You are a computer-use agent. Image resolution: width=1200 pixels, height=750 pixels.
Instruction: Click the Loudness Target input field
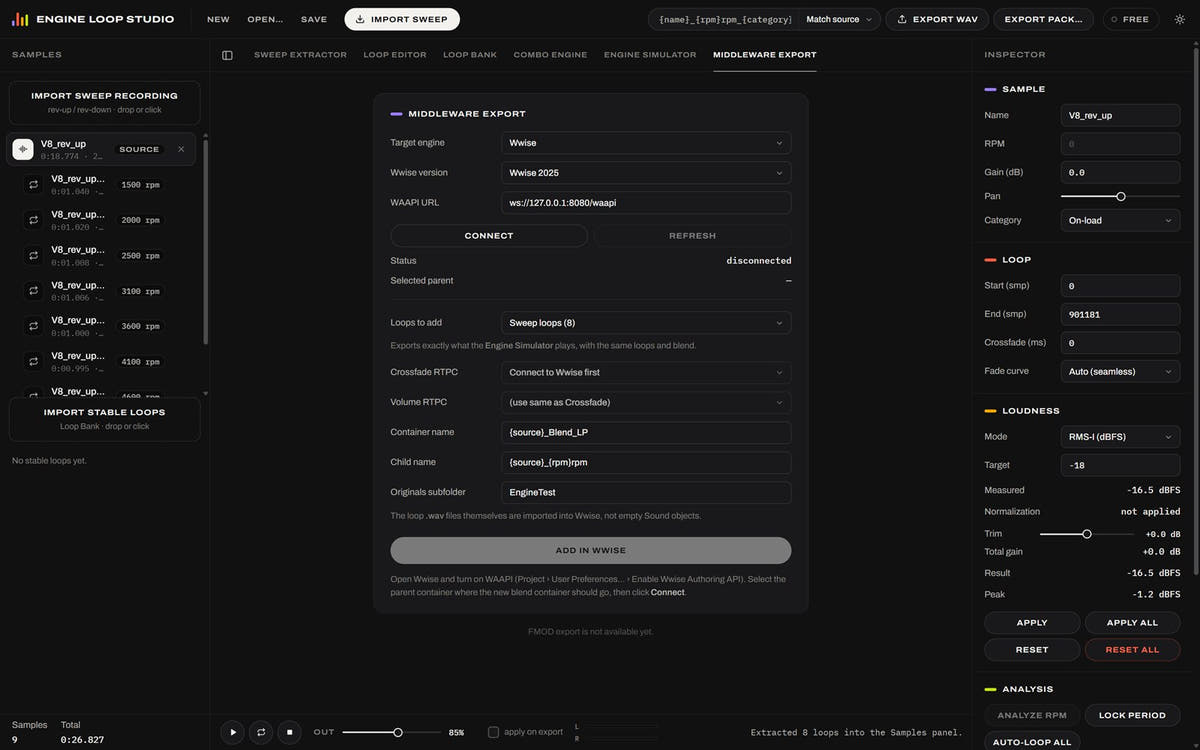[x=1120, y=465]
